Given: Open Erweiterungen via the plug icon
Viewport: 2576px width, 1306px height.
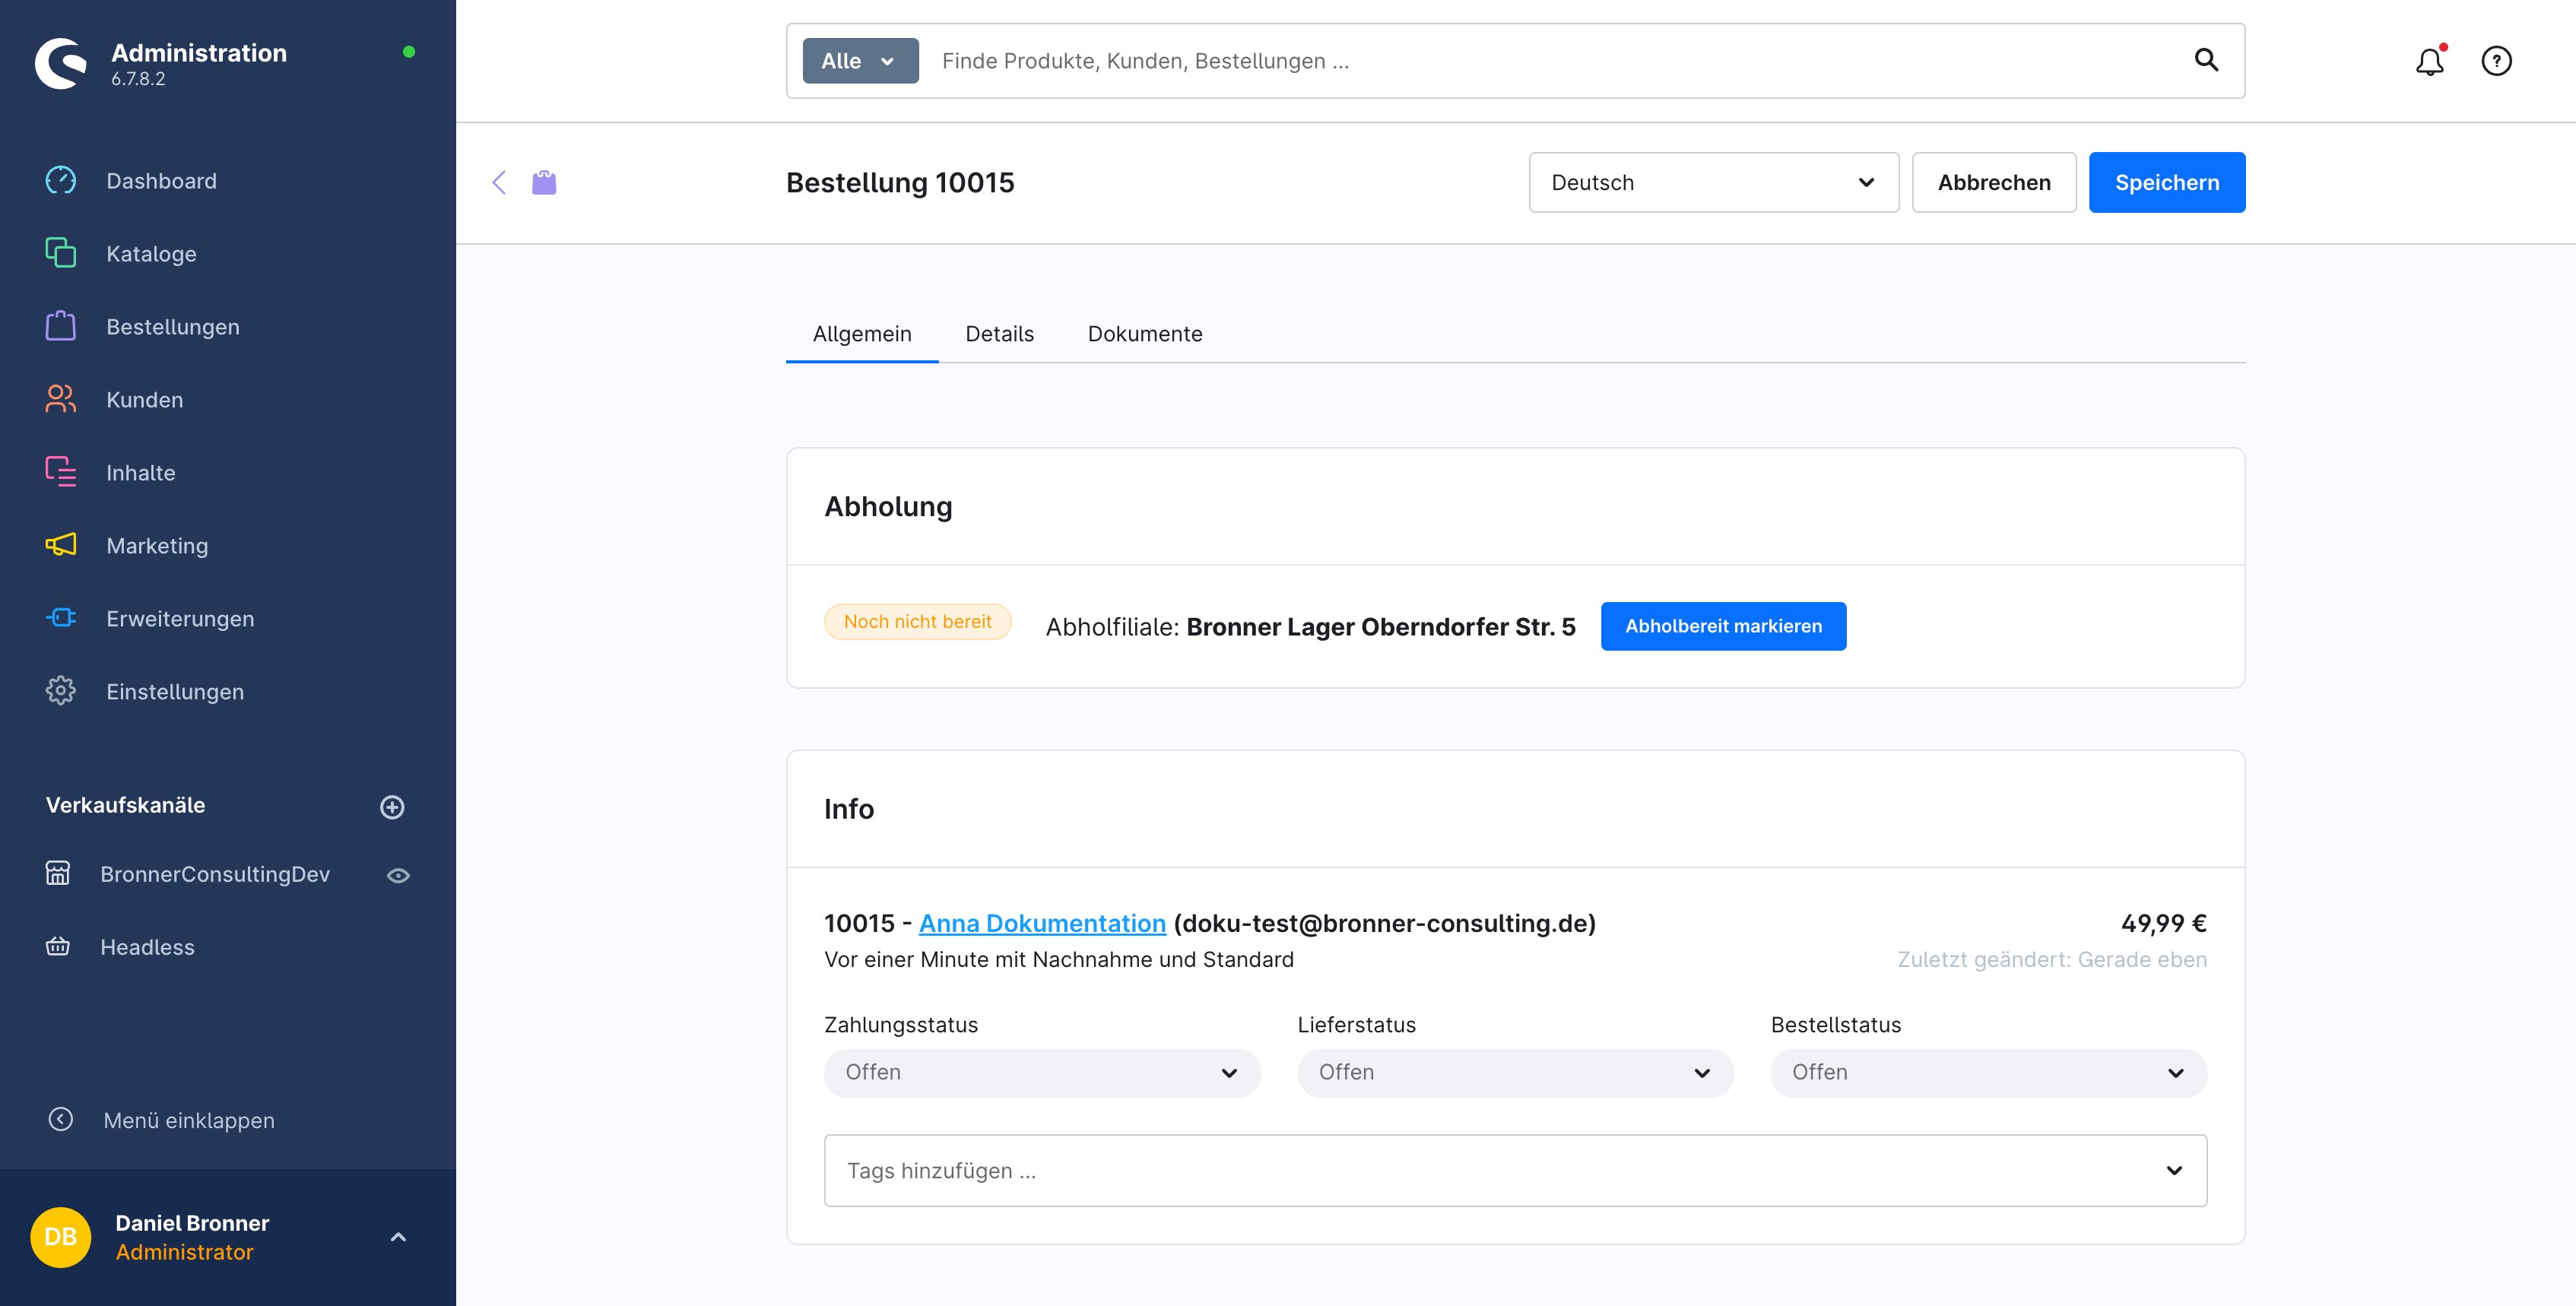Looking at the screenshot, I should [60, 618].
